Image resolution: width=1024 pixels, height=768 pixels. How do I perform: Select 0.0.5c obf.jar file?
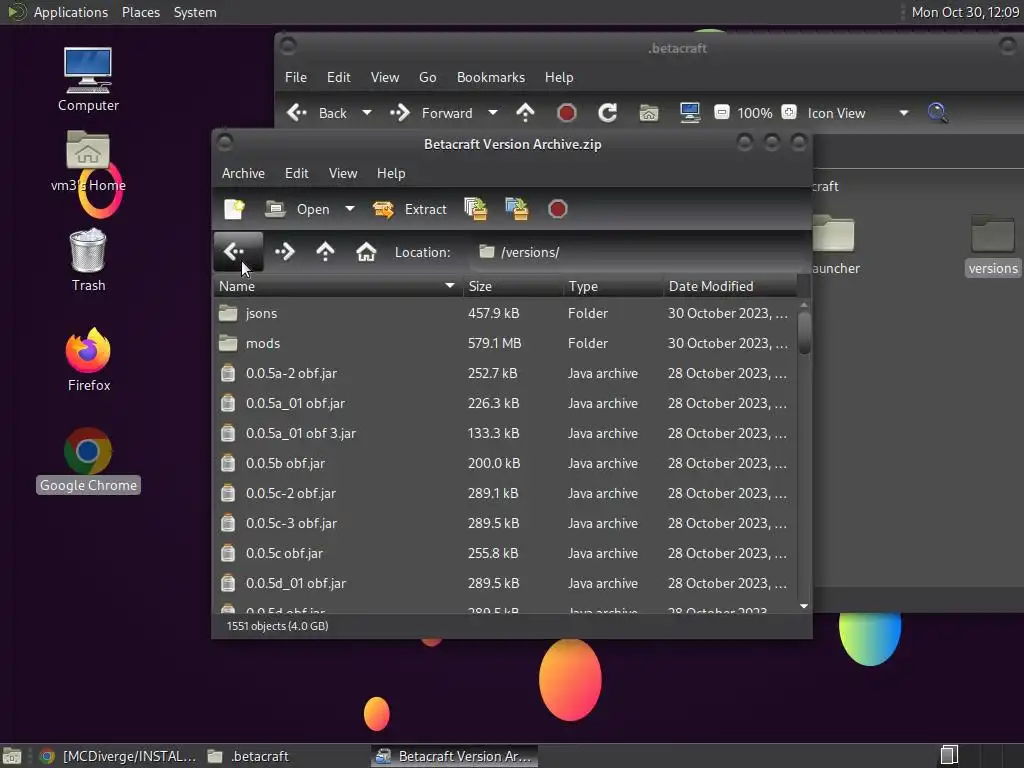click(505, 554)
